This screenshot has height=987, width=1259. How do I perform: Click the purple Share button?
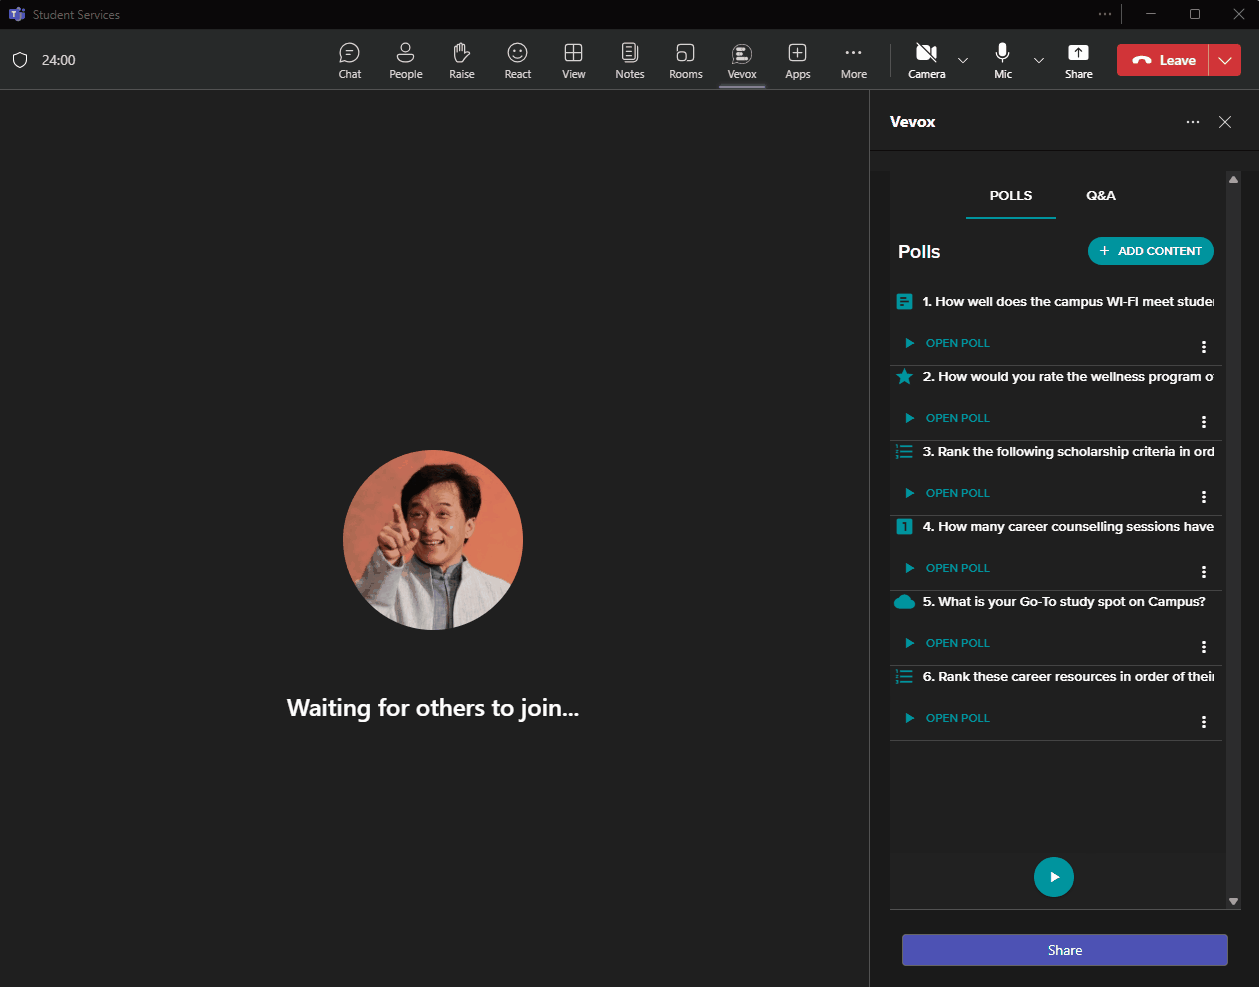tap(1064, 950)
